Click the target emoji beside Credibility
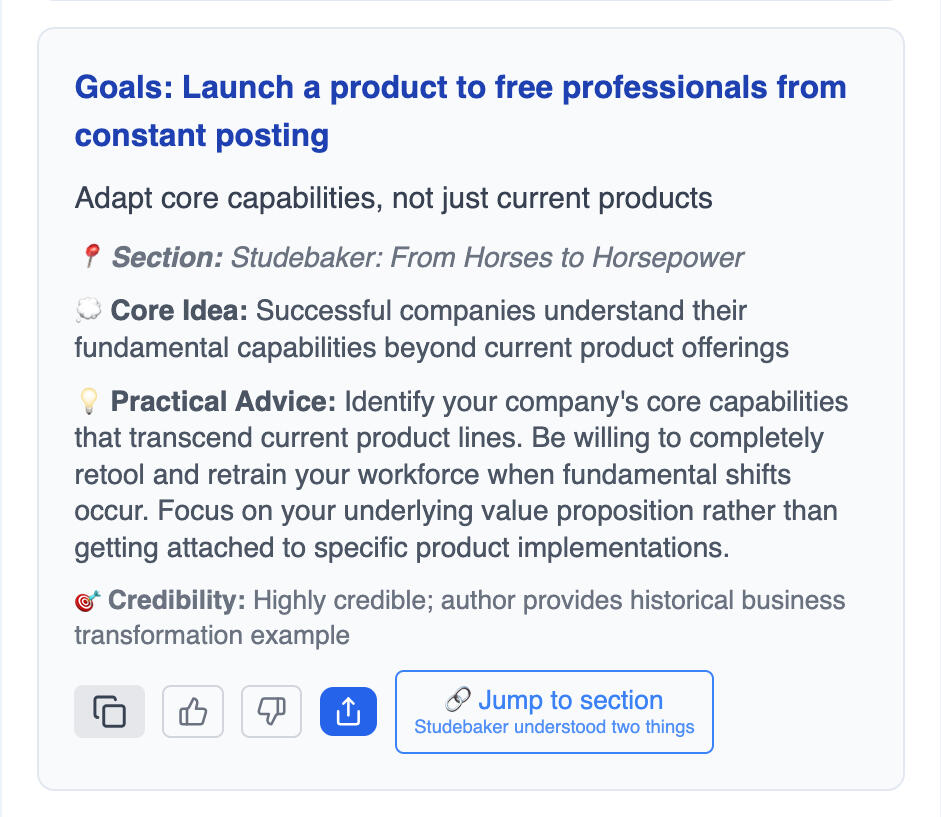 (x=87, y=601)
